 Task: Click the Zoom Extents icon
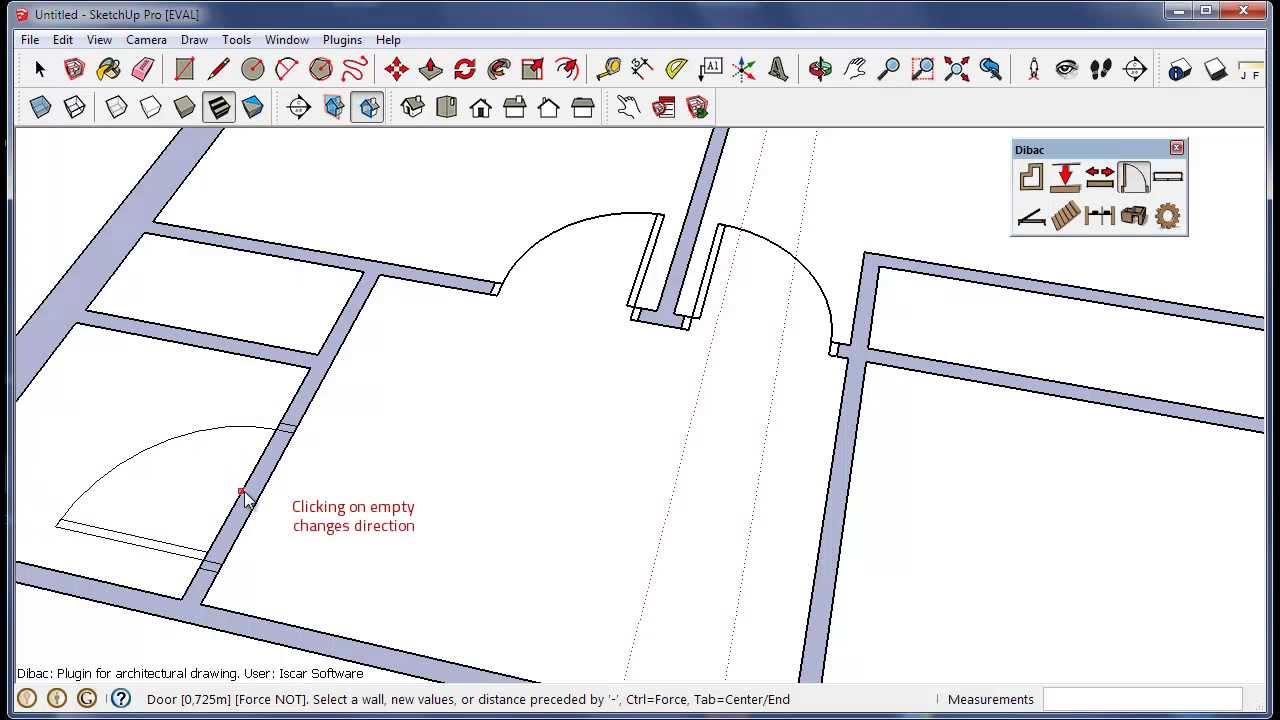(956, 69)
